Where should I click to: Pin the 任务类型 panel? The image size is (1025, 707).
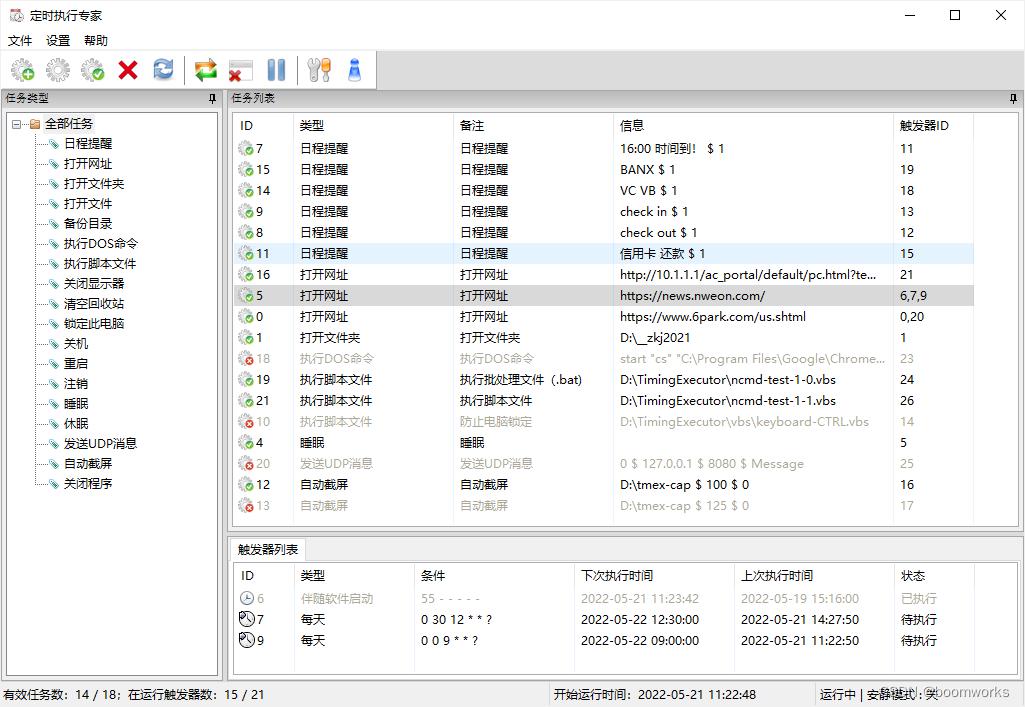(212, 99)
